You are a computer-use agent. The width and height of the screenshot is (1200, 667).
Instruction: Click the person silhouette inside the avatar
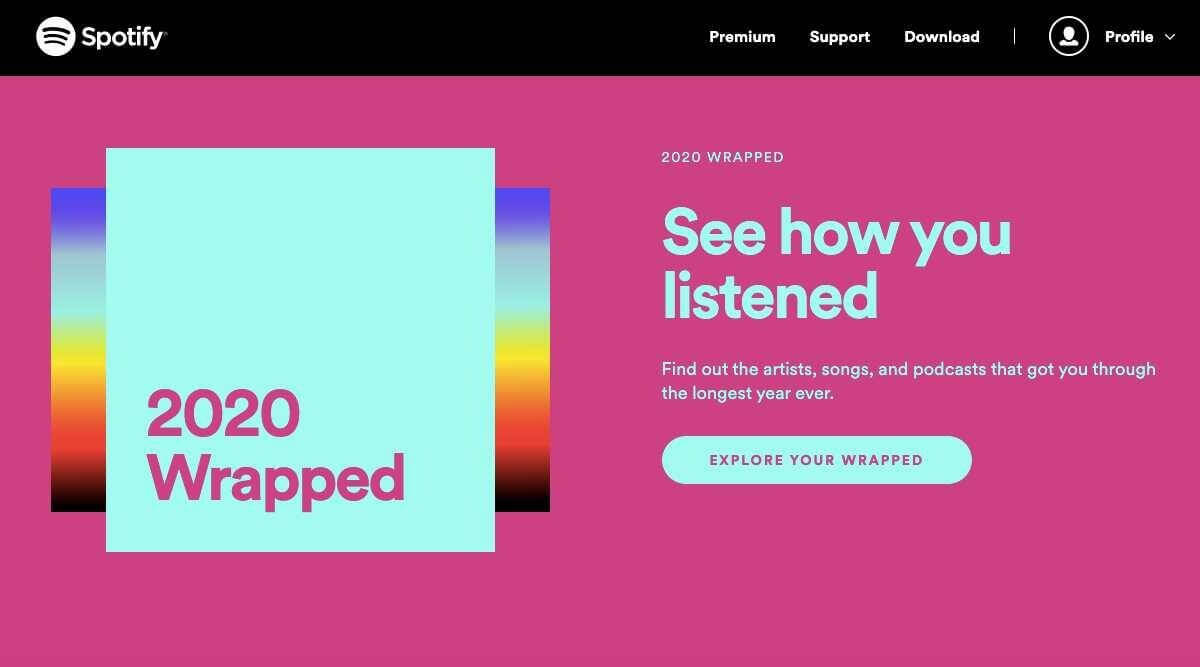click(x=1068, y=36)
